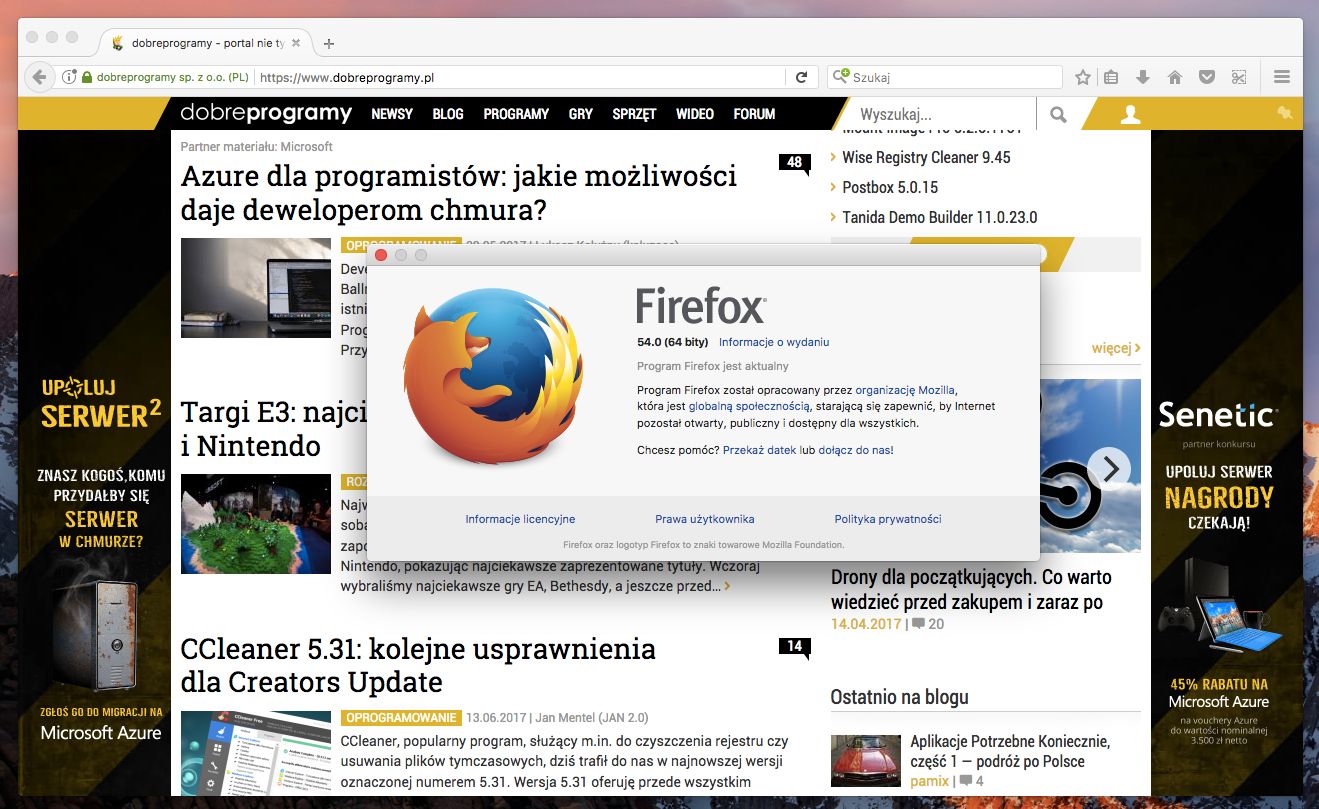
Task: Open the Firefox hamburger menu
Action: [x=1282, y=77]
